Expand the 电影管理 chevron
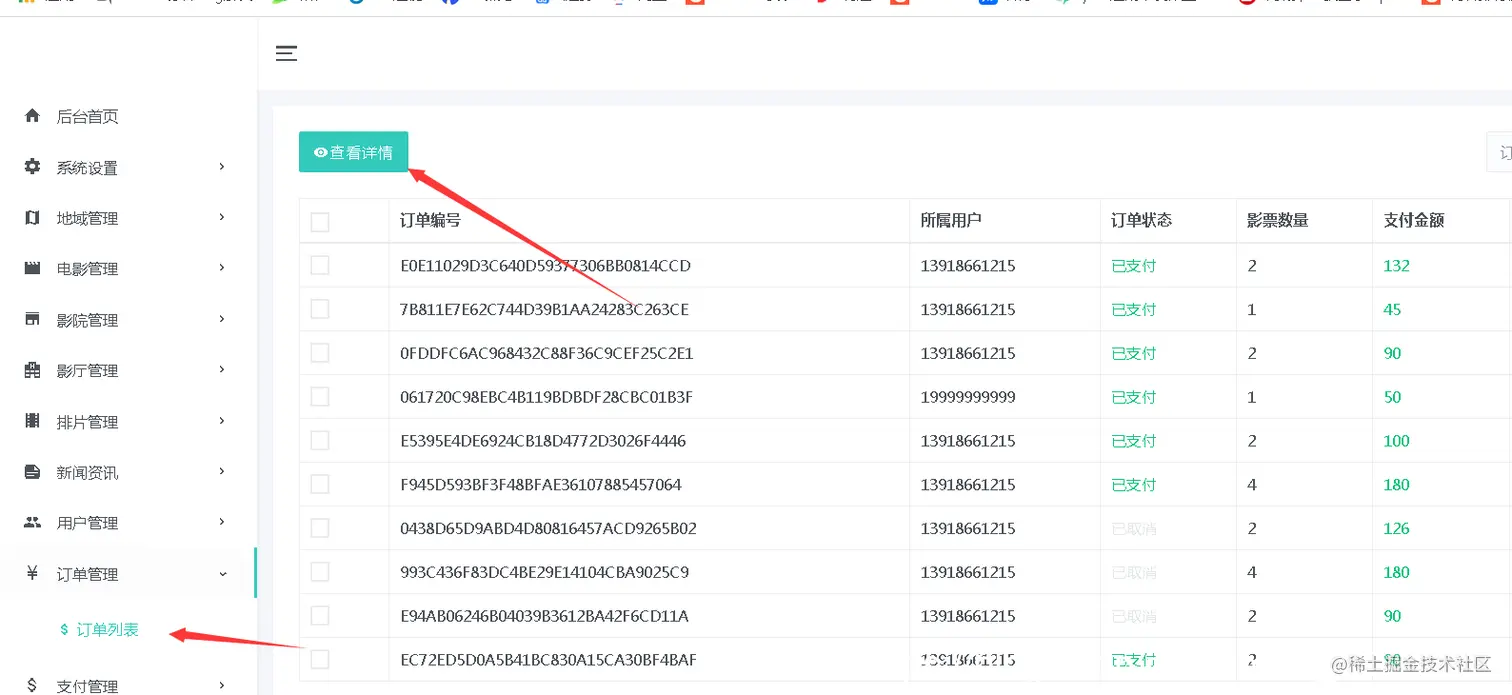Viewport: 1512px width, 695px height. (222, 268)
